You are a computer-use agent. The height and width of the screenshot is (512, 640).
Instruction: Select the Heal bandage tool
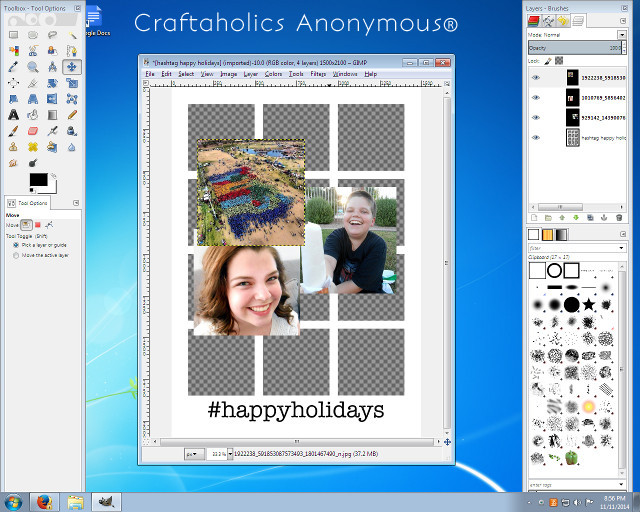click(x=33, y=147)
